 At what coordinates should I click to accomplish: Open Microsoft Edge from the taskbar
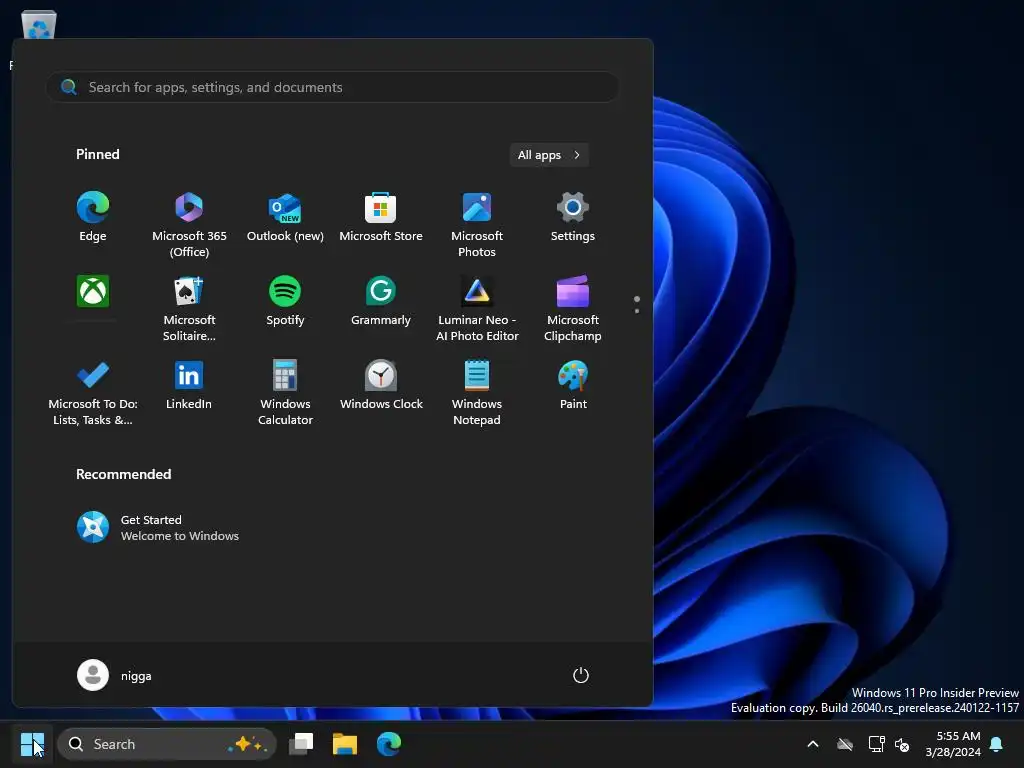click(x=389, y=744)
